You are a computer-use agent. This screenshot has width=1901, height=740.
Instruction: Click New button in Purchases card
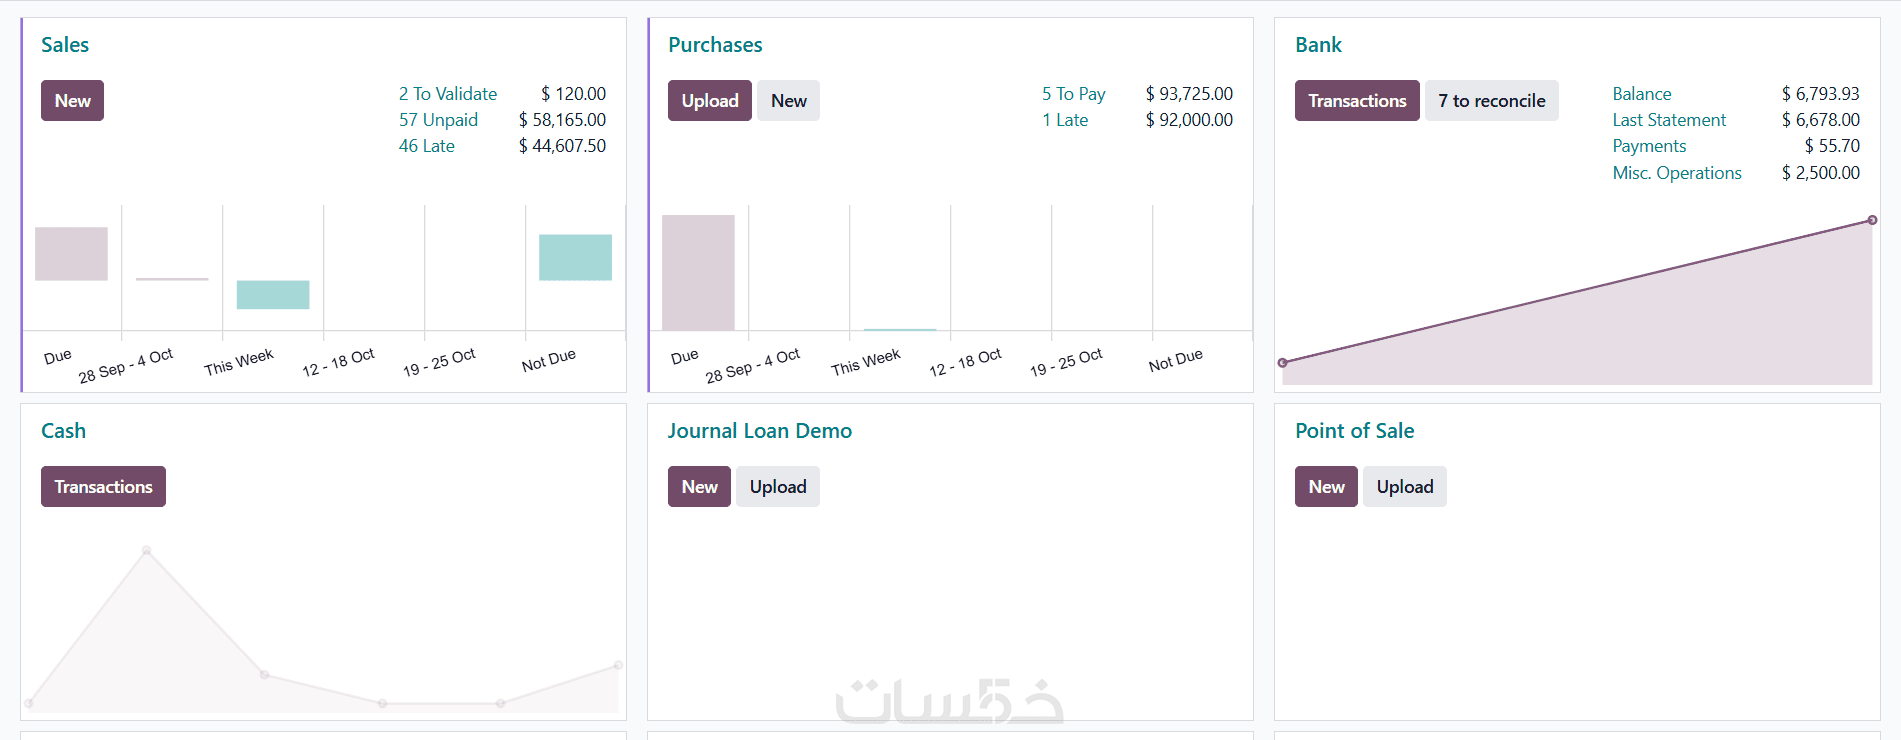click(x=788, y=101)
